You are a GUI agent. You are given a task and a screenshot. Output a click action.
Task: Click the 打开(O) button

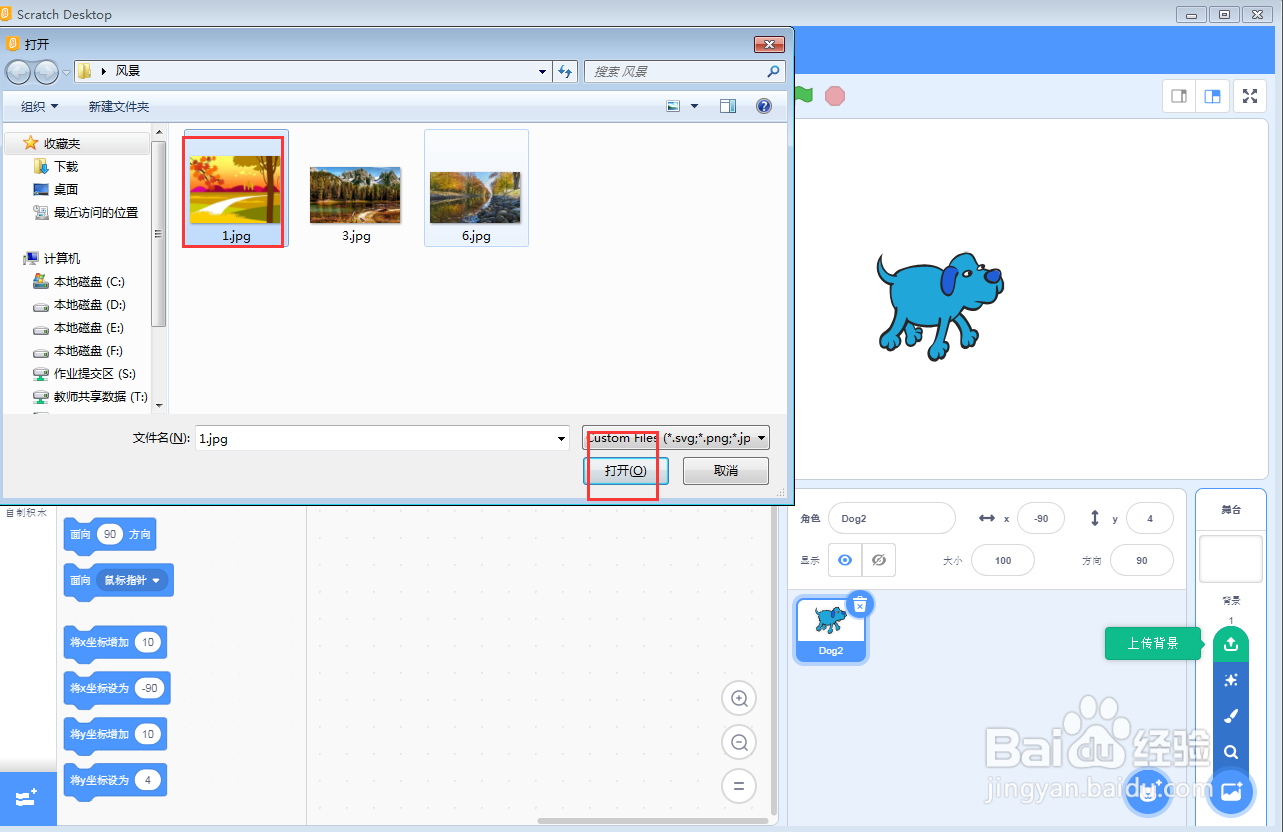click(x=625, y=471)
